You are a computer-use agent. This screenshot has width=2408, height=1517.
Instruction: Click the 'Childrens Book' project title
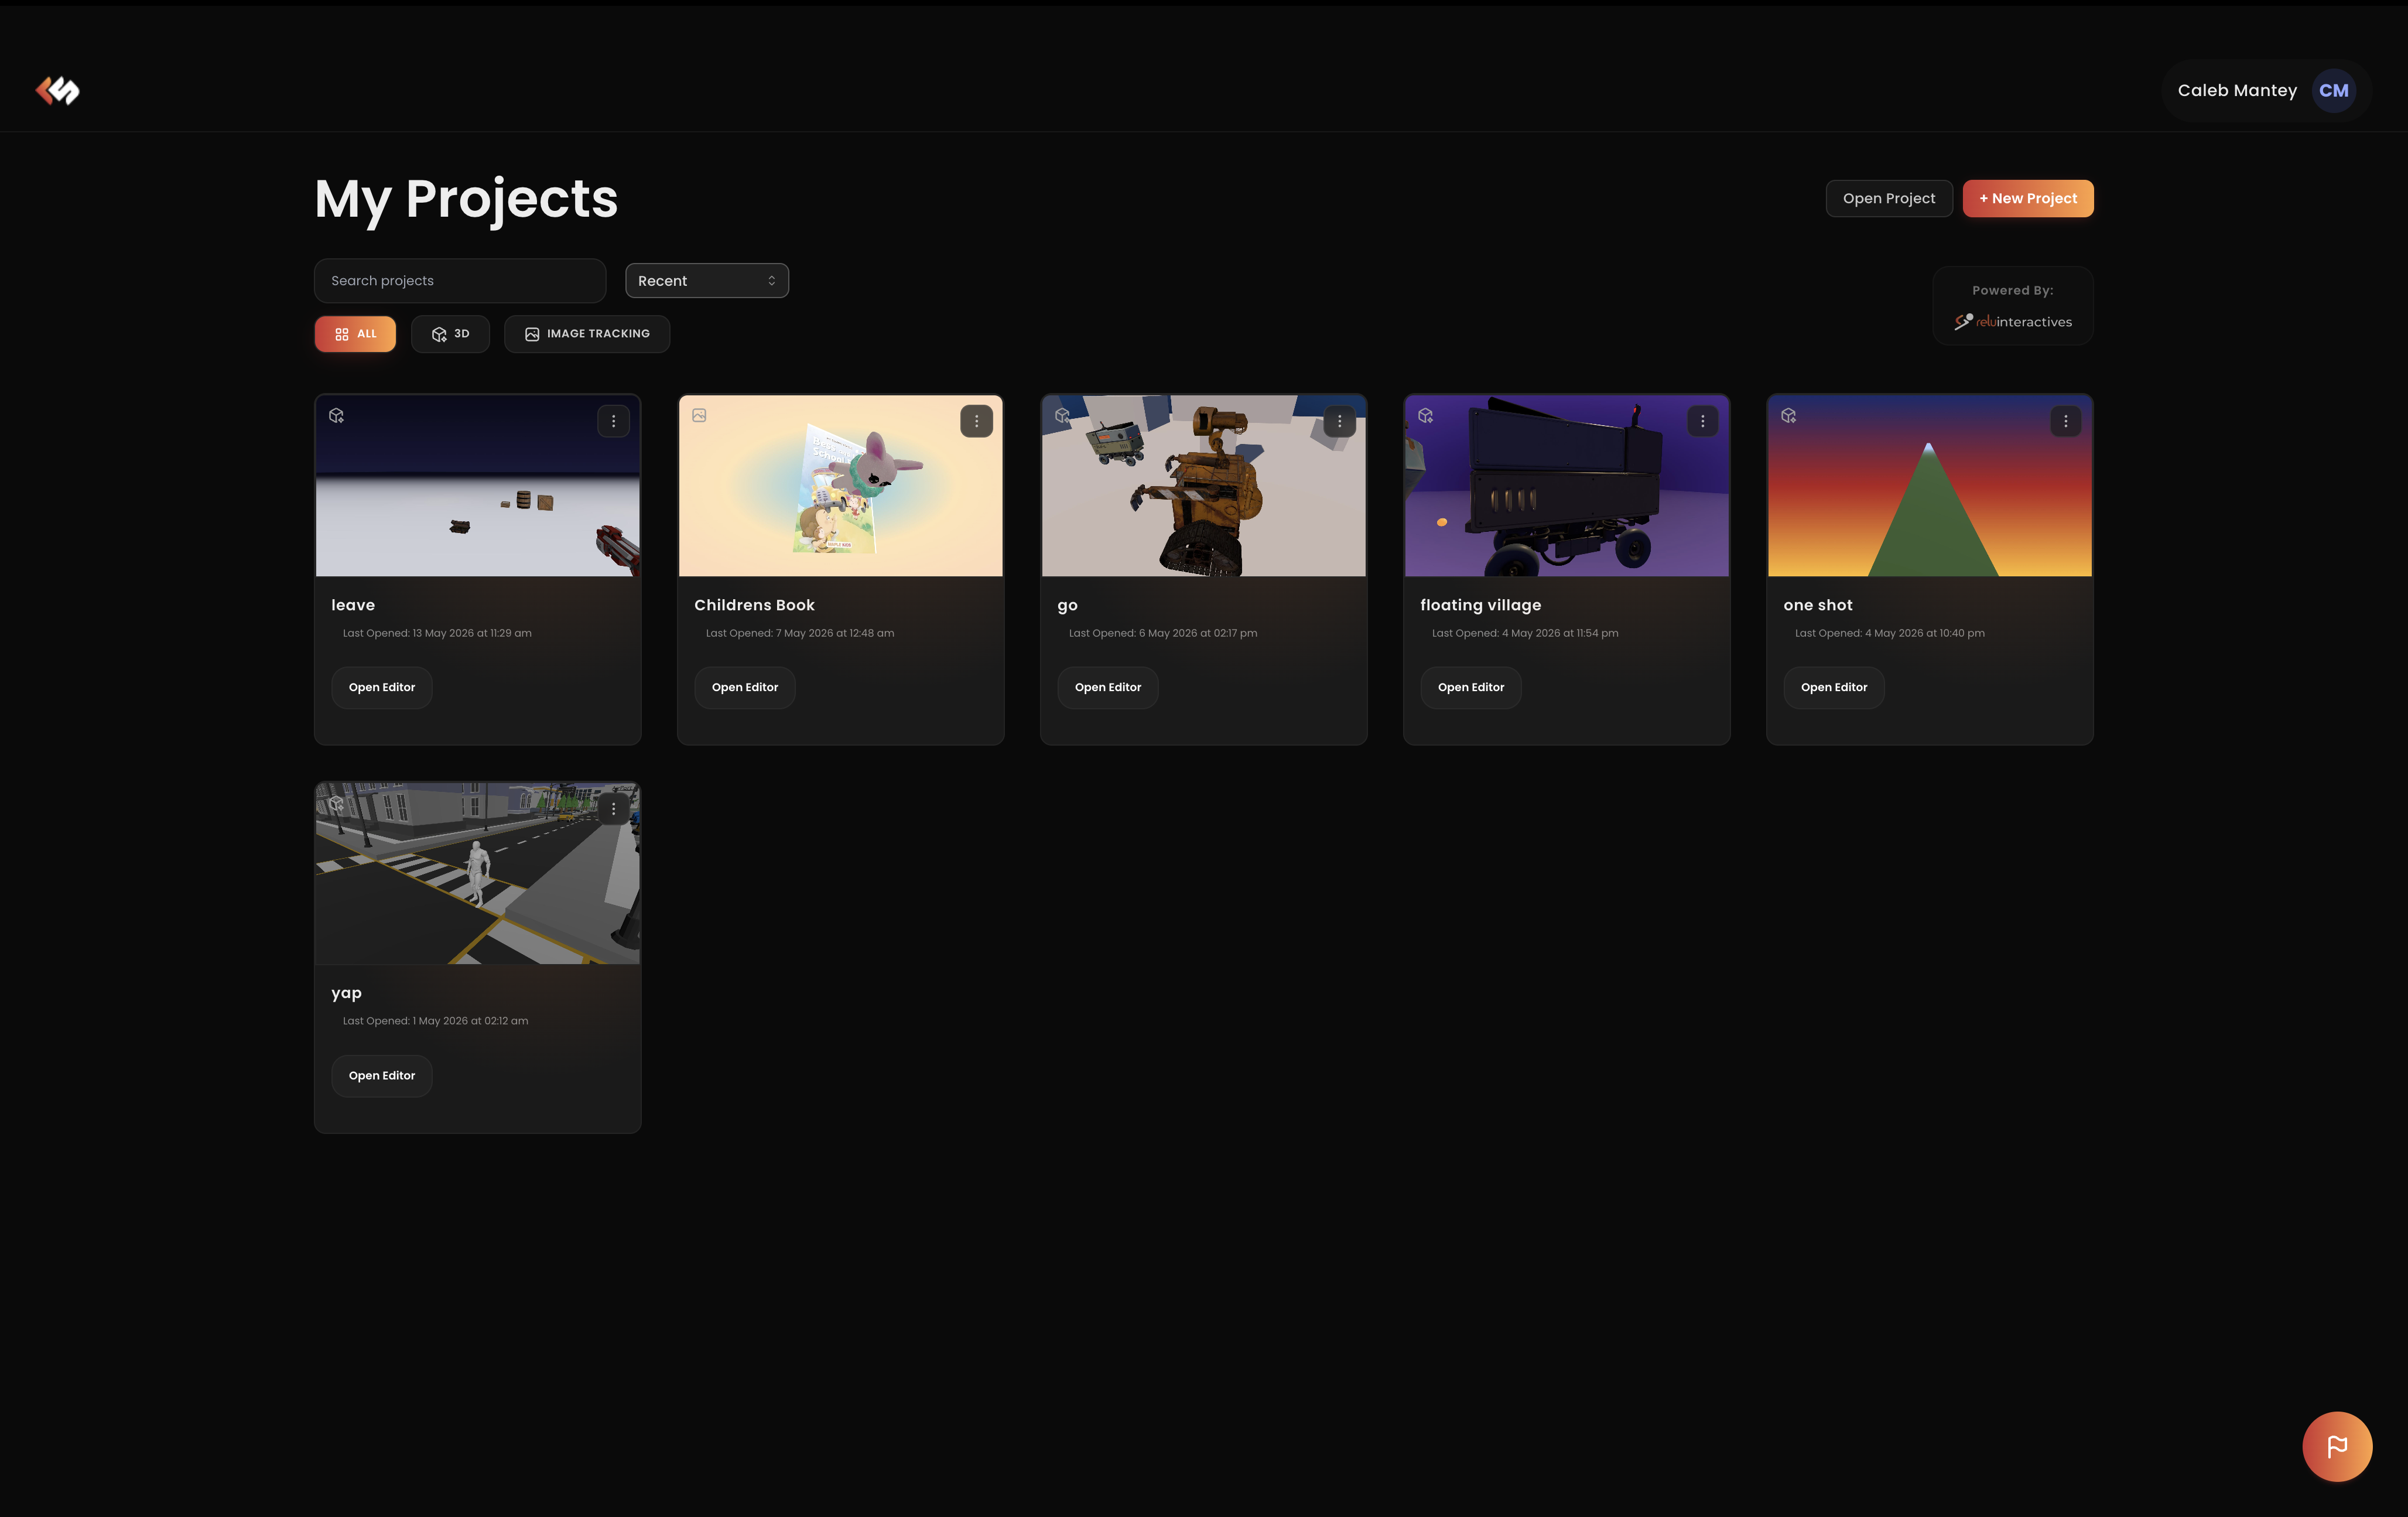point(754,605)
